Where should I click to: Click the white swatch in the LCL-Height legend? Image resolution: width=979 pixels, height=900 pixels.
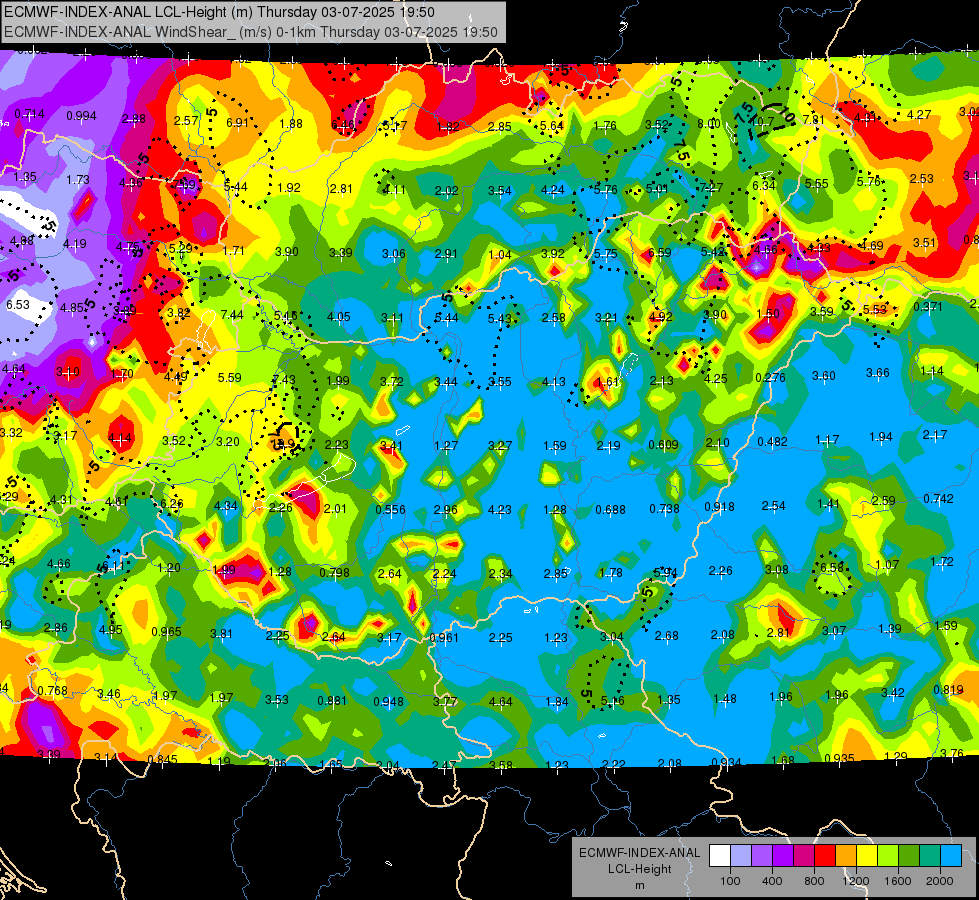coord(720,856)
